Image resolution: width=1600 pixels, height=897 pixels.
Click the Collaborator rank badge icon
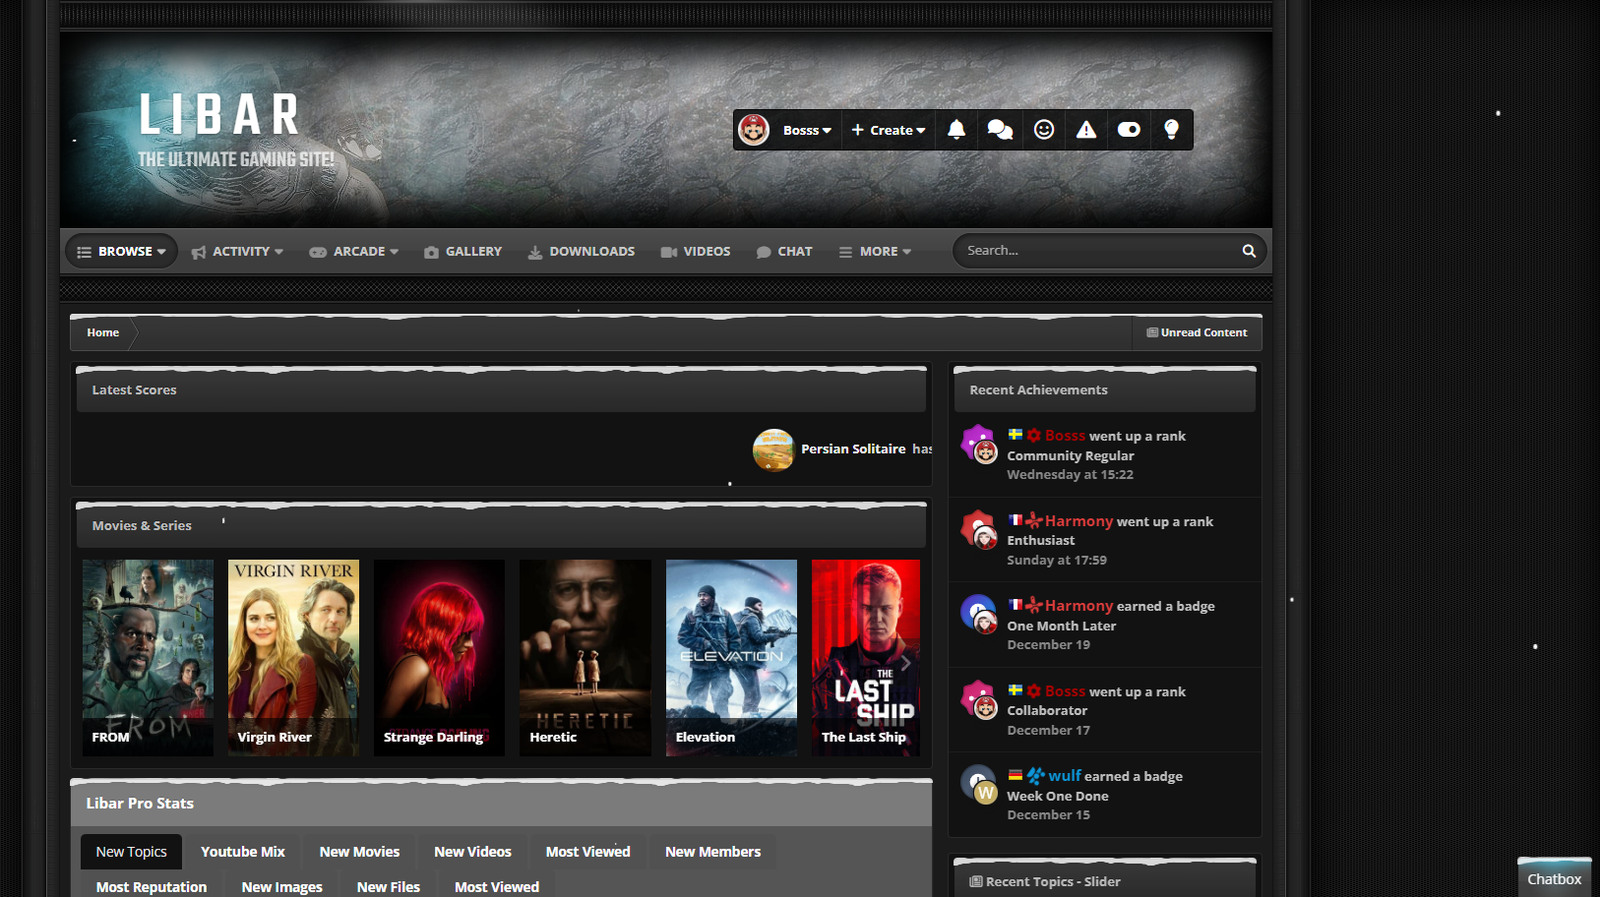[977, 697]
